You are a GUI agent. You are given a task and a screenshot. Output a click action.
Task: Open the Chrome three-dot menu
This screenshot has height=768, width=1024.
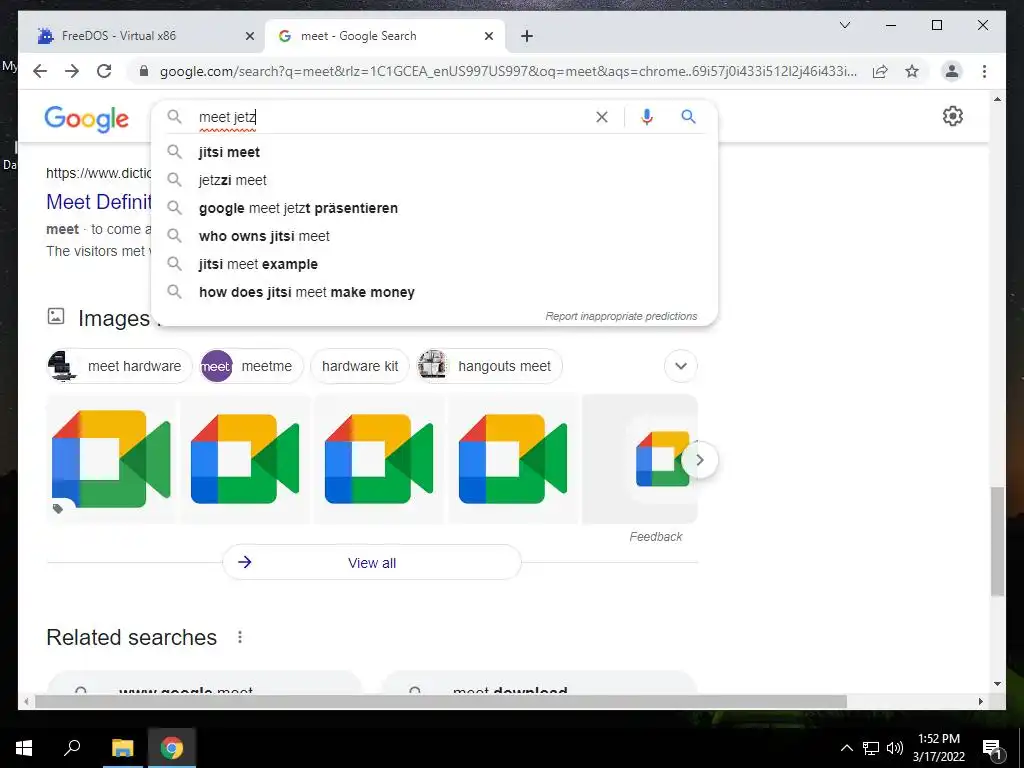pyautogui.click(x=984, y=71)
